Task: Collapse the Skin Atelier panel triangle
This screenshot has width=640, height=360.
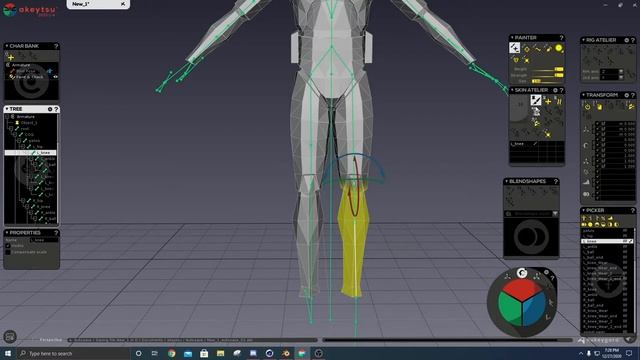Action: click(x=512, y=90)
